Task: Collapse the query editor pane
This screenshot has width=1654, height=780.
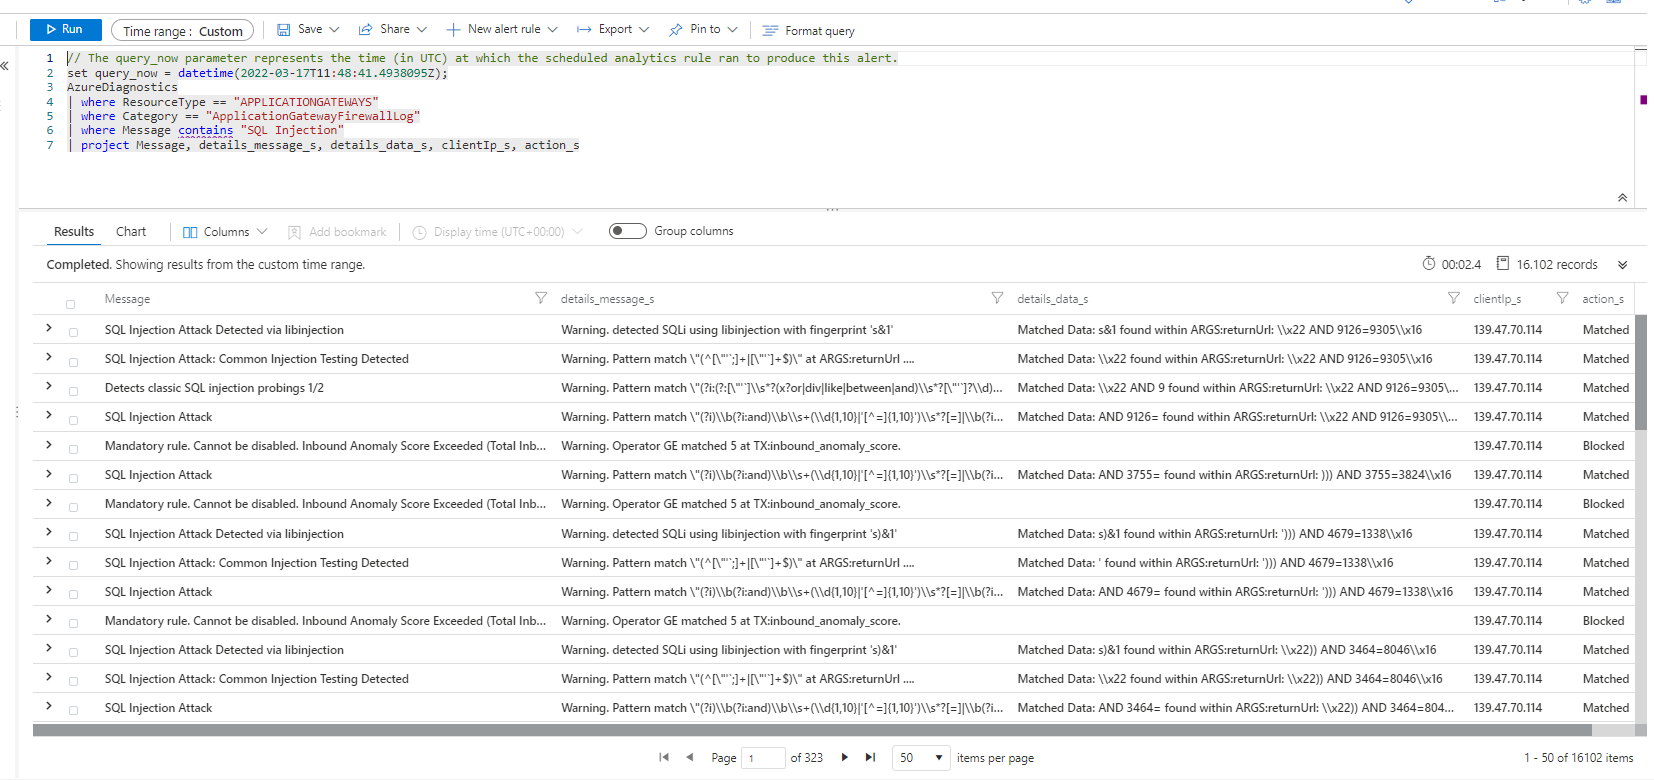Action: point(1622,198)
